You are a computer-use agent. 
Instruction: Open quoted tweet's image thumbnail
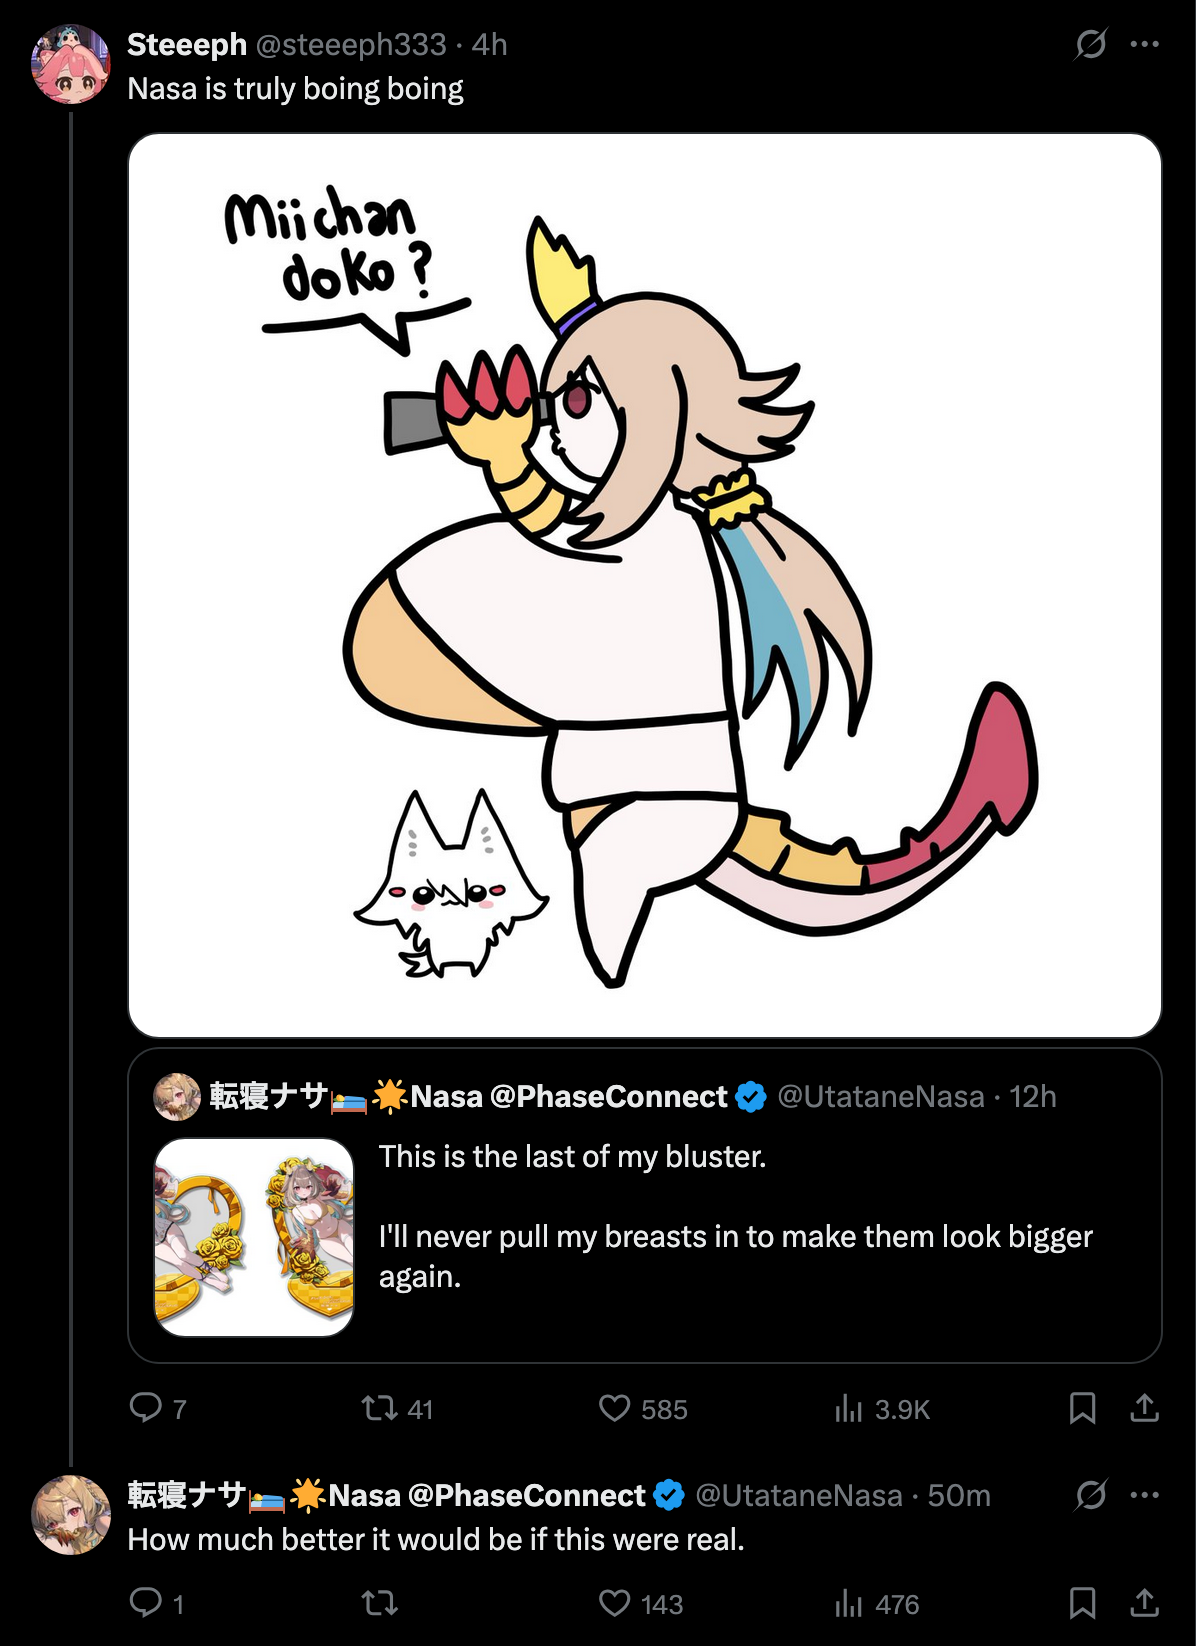(254, 1237)
